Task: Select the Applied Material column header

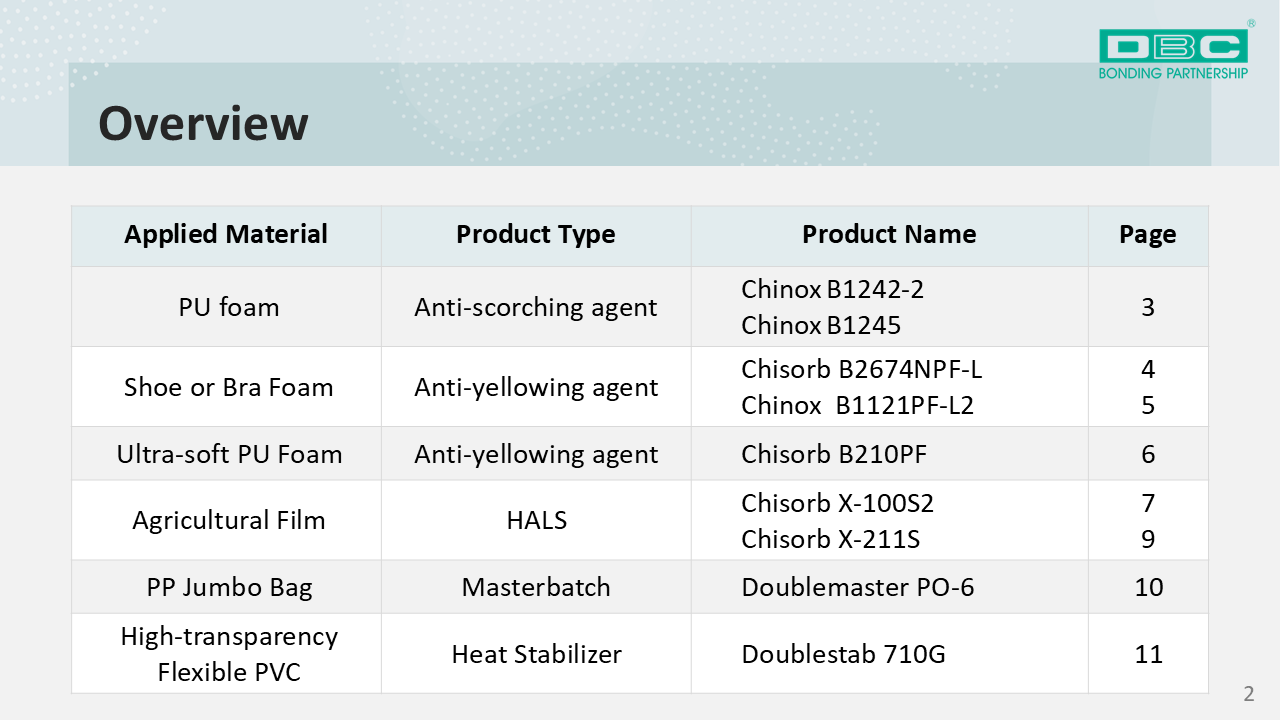Action: pyautogui.click(x=226, y=235)
